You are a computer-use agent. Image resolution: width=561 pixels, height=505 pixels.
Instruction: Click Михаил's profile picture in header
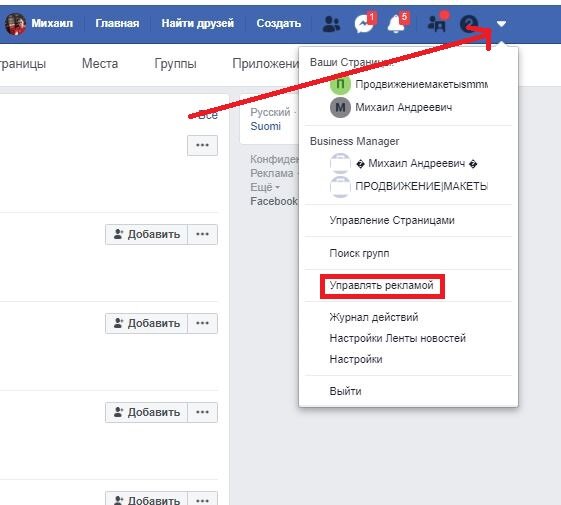coord(15,24)
